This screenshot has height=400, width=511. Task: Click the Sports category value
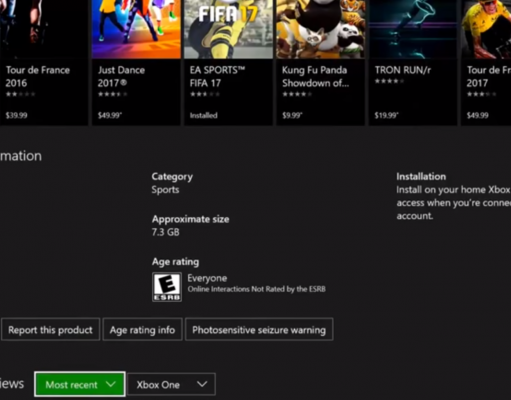tap(165, 190)
